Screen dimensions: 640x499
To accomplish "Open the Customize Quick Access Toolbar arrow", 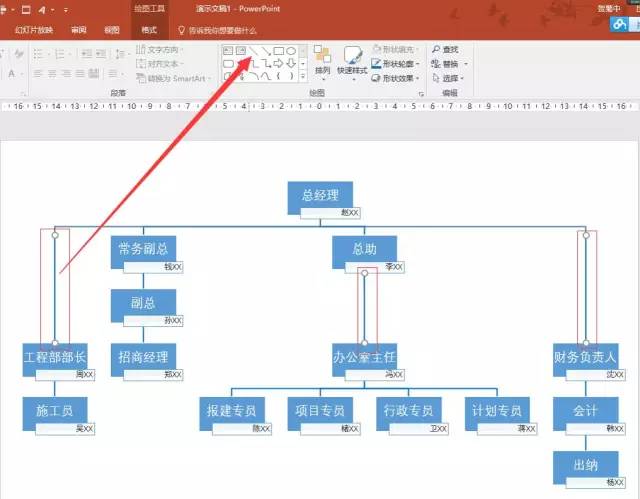I will pyautogui.click(x=66, y=10).
